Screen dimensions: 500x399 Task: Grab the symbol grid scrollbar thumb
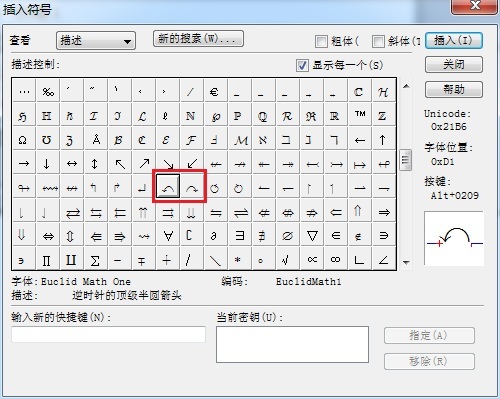[x=405, y=160]
